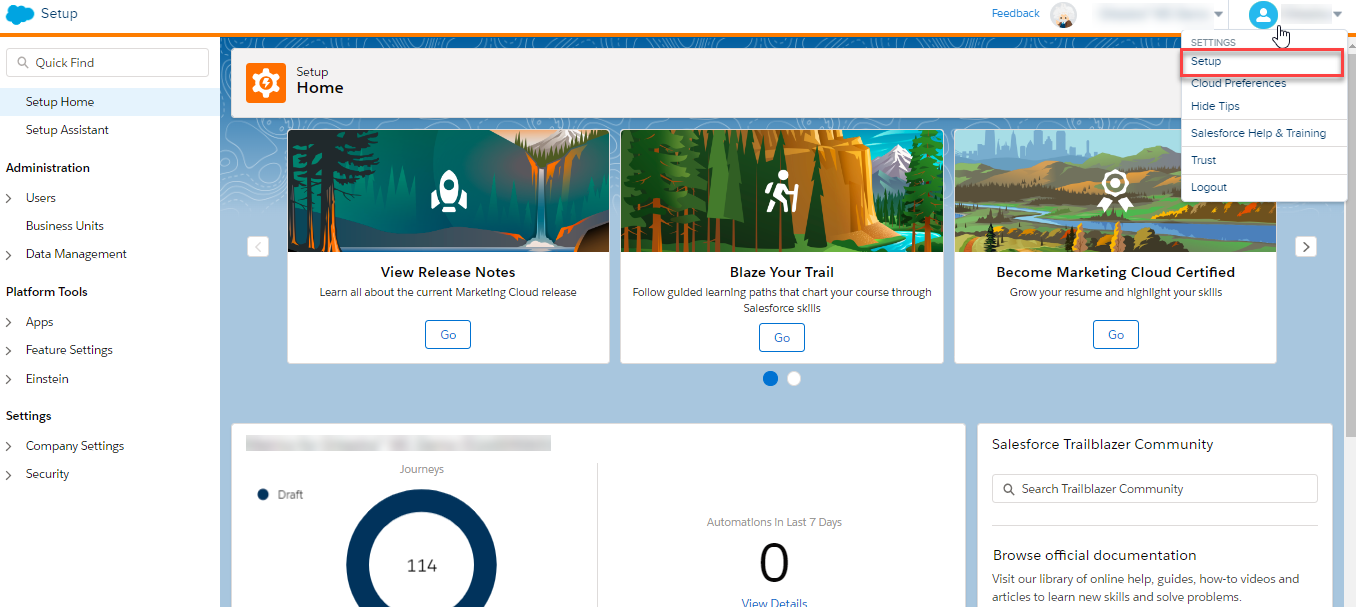This screenshot has height=607, width=1356.
Task: Select the first carousel page dot
Action: 770,378
